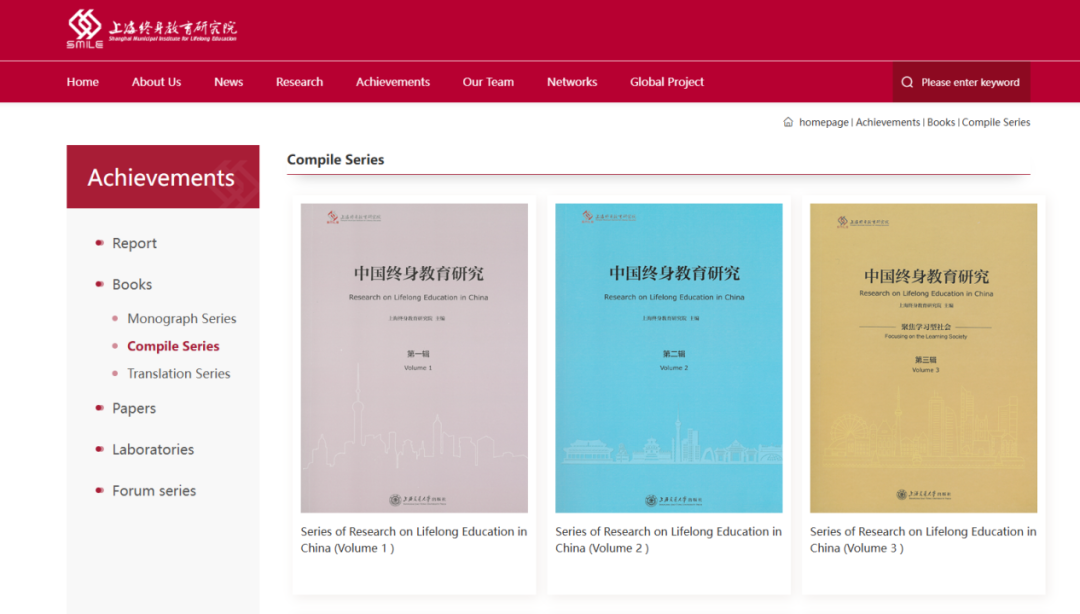Screen dimensions: 1080x614
Task: Open Forum series sidebar item
Action: 154,490
